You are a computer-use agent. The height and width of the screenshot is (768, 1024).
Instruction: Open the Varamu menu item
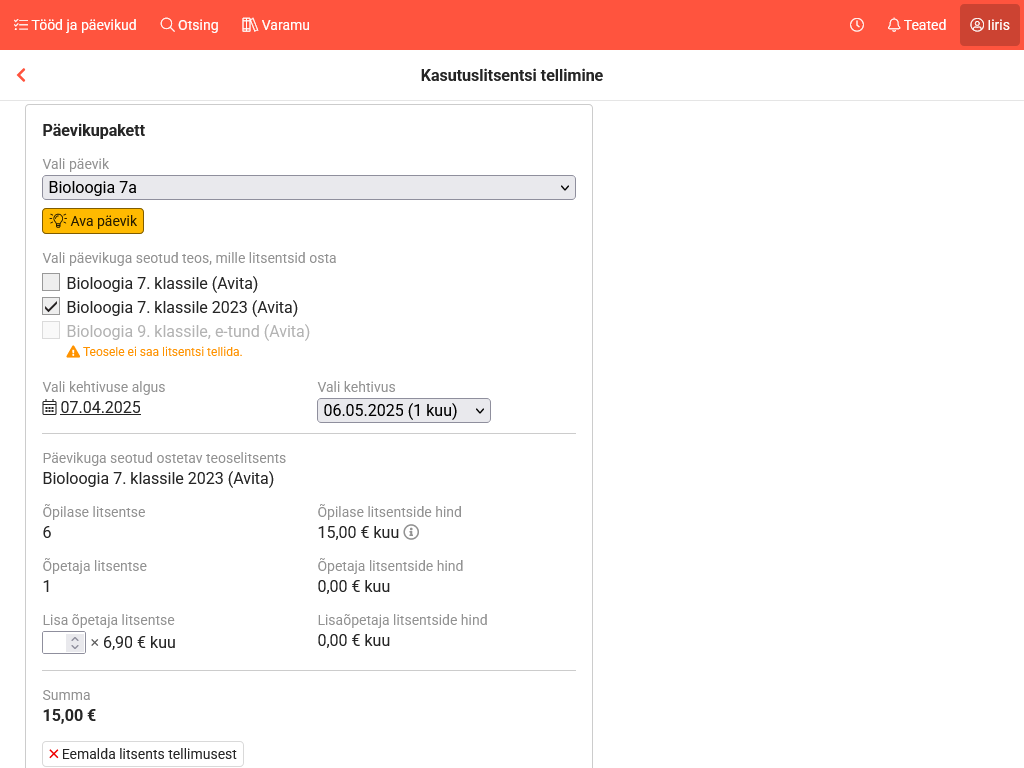pos(276,25)
